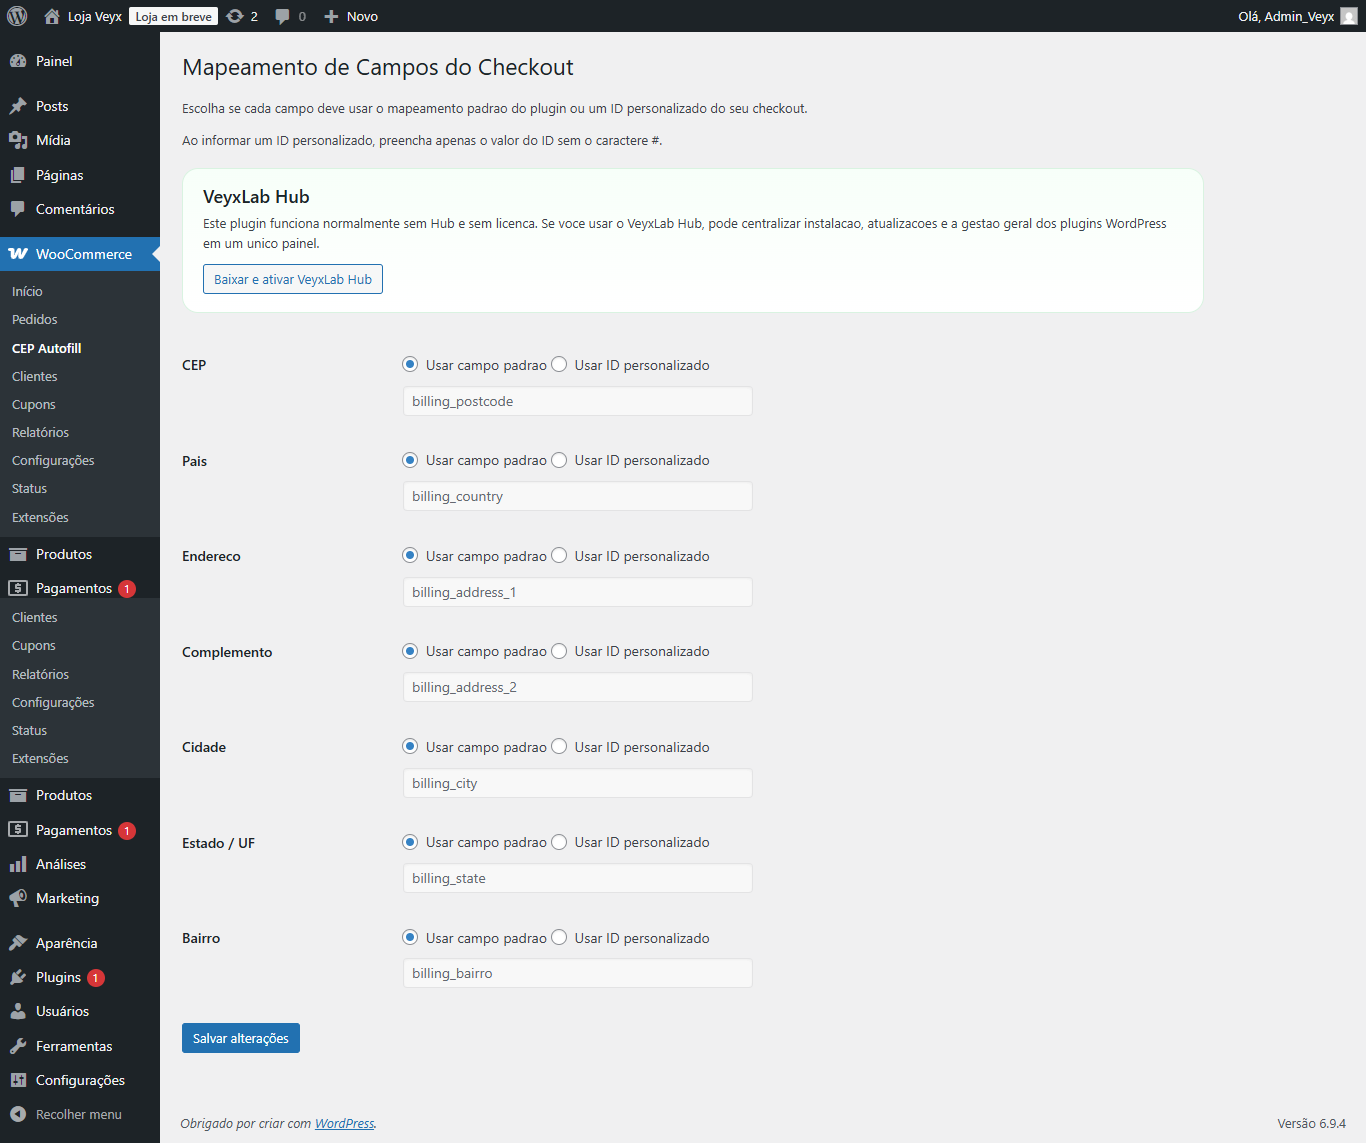This screenshot has height=1143, width=1366.
Task: Select Usar campo padrao for Bairro
Action: [409, 937]
